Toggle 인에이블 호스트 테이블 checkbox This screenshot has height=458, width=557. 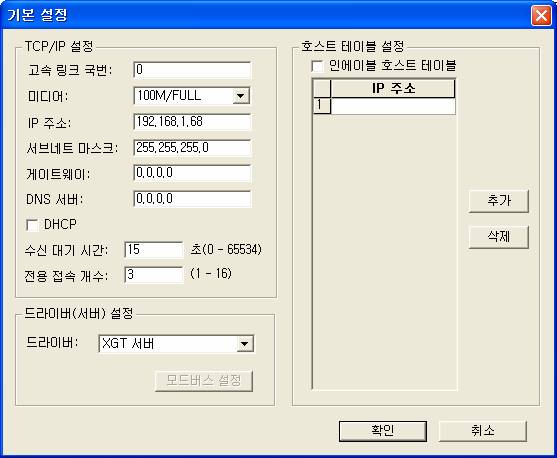coord(317,66)
